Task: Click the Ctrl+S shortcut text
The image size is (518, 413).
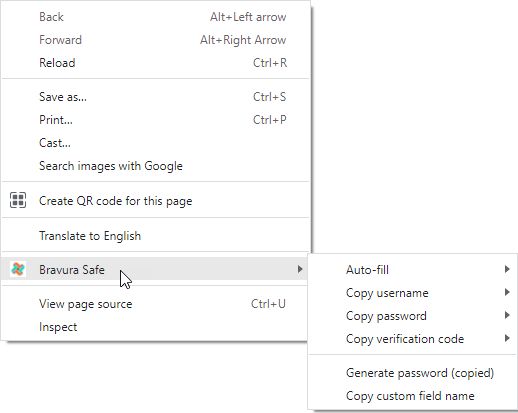Action: 269,97
